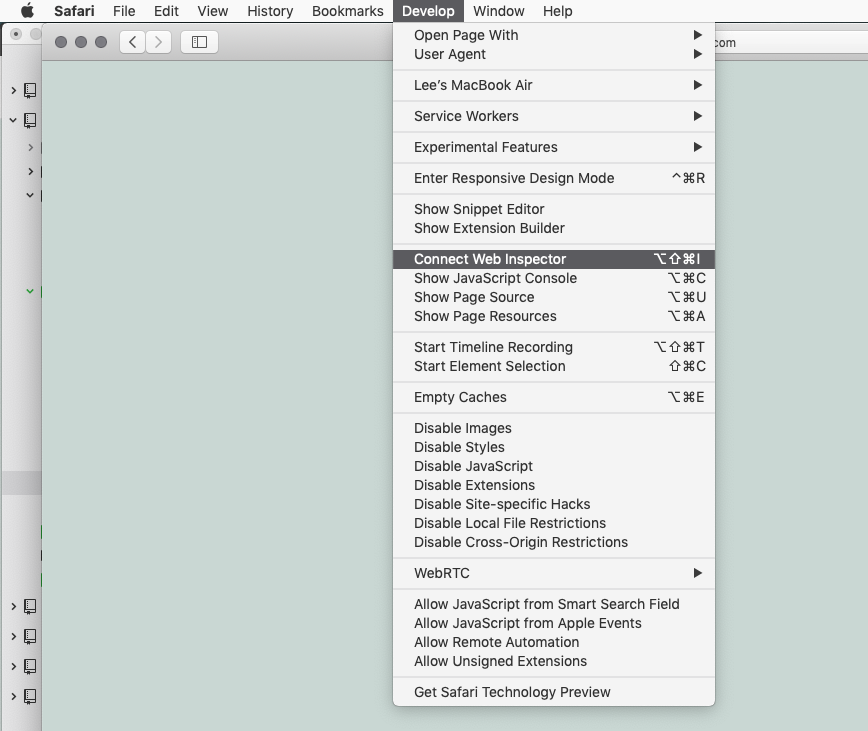Open the Window menu
The height and width of the screenshot is (731, 868).
tap(499, 11)
